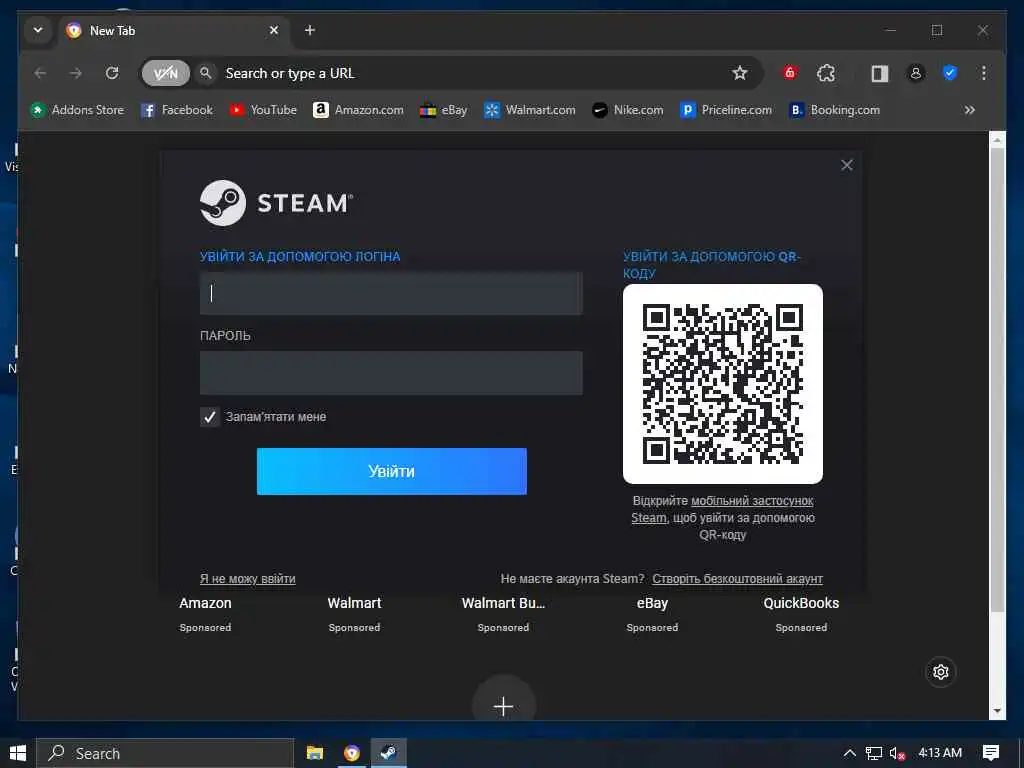Click the Увійти sign-in button
The width and height of the screenshot is (1024, 768).
pyautogui.click(x=392, y=472)
